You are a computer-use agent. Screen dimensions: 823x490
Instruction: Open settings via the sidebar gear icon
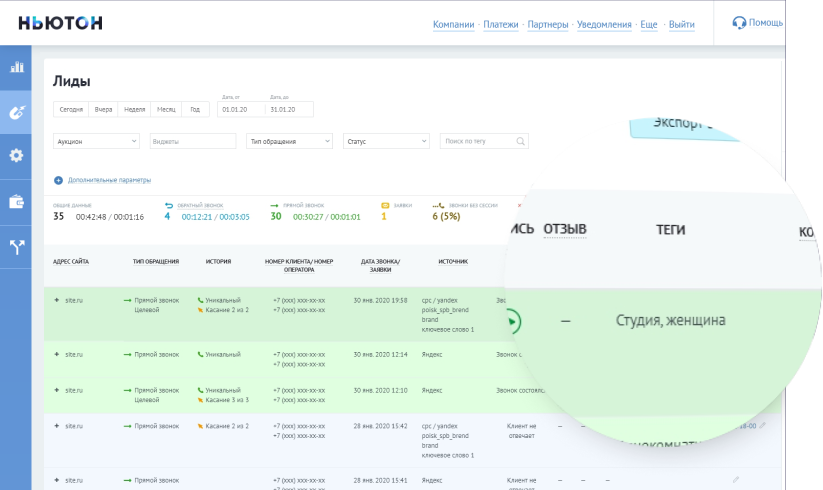[x=16, y=155]
